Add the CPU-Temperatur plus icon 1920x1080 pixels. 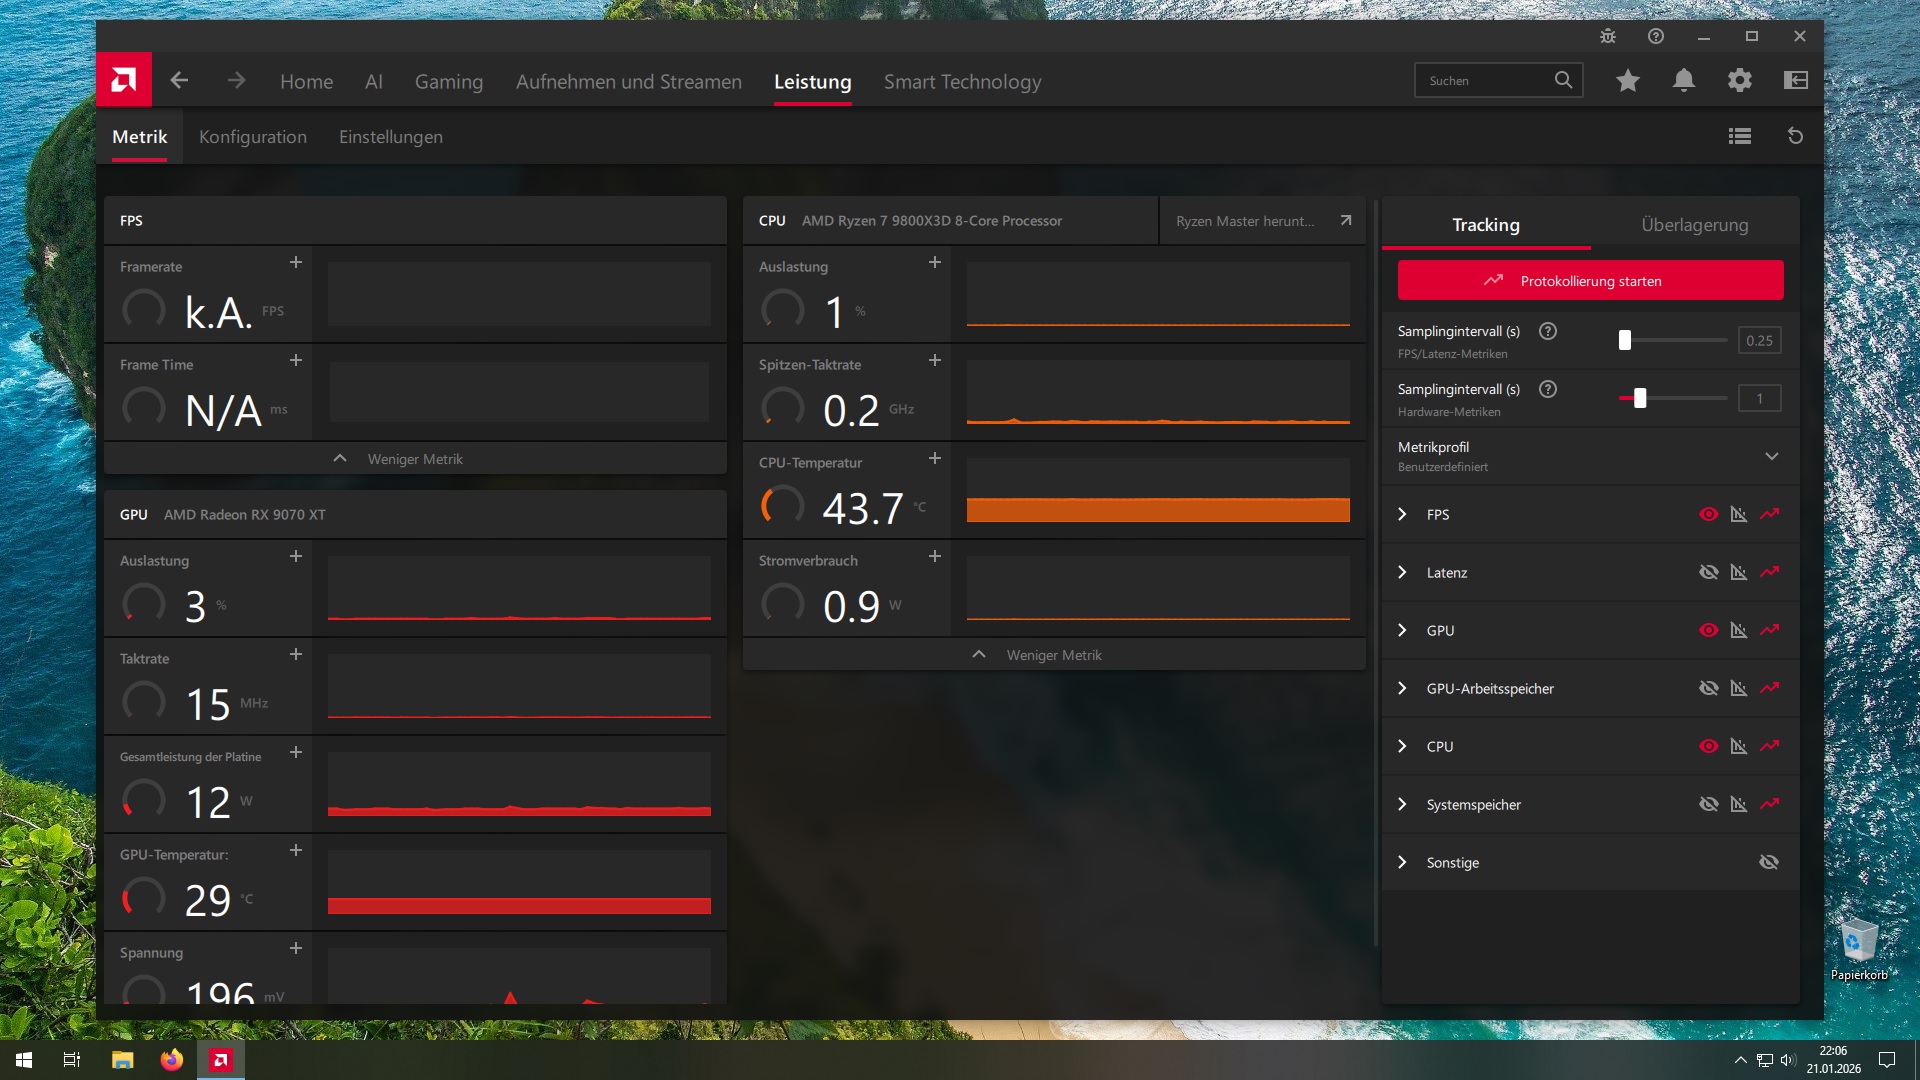coord(934,458)
